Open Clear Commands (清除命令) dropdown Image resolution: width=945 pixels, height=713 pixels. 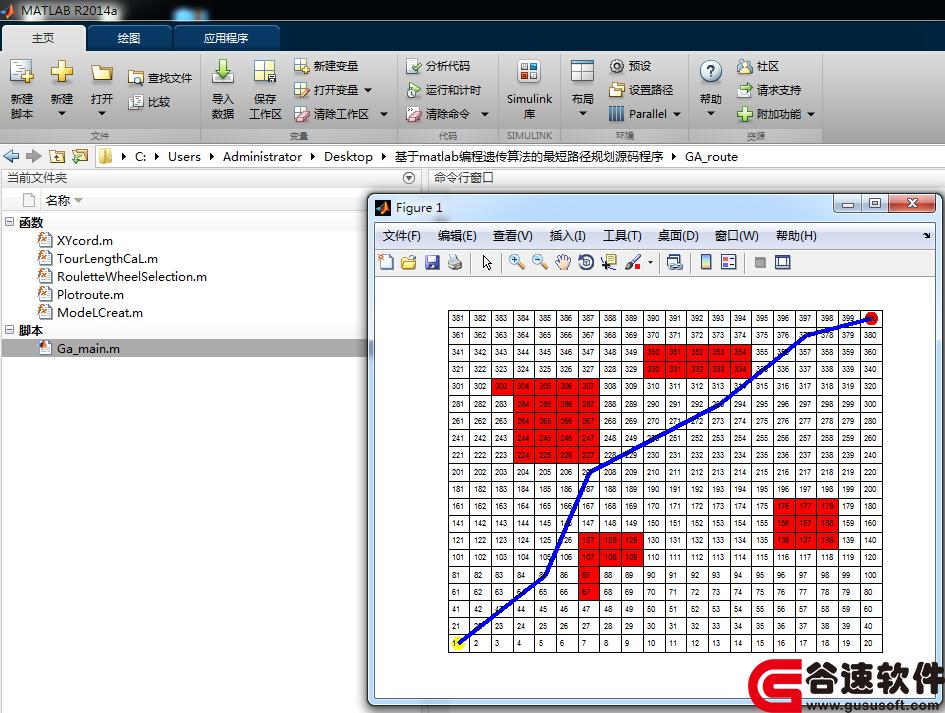485,114
